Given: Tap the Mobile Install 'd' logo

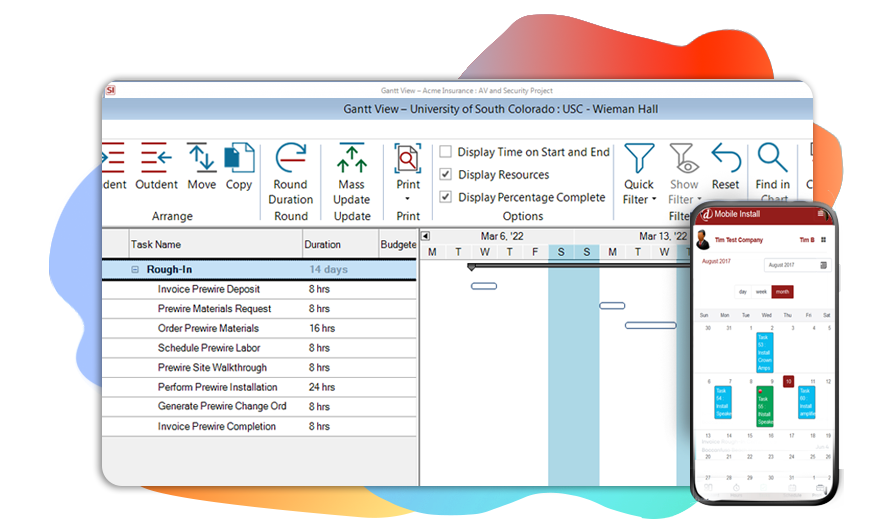Looking at the screenshot, I should point(706,214).
